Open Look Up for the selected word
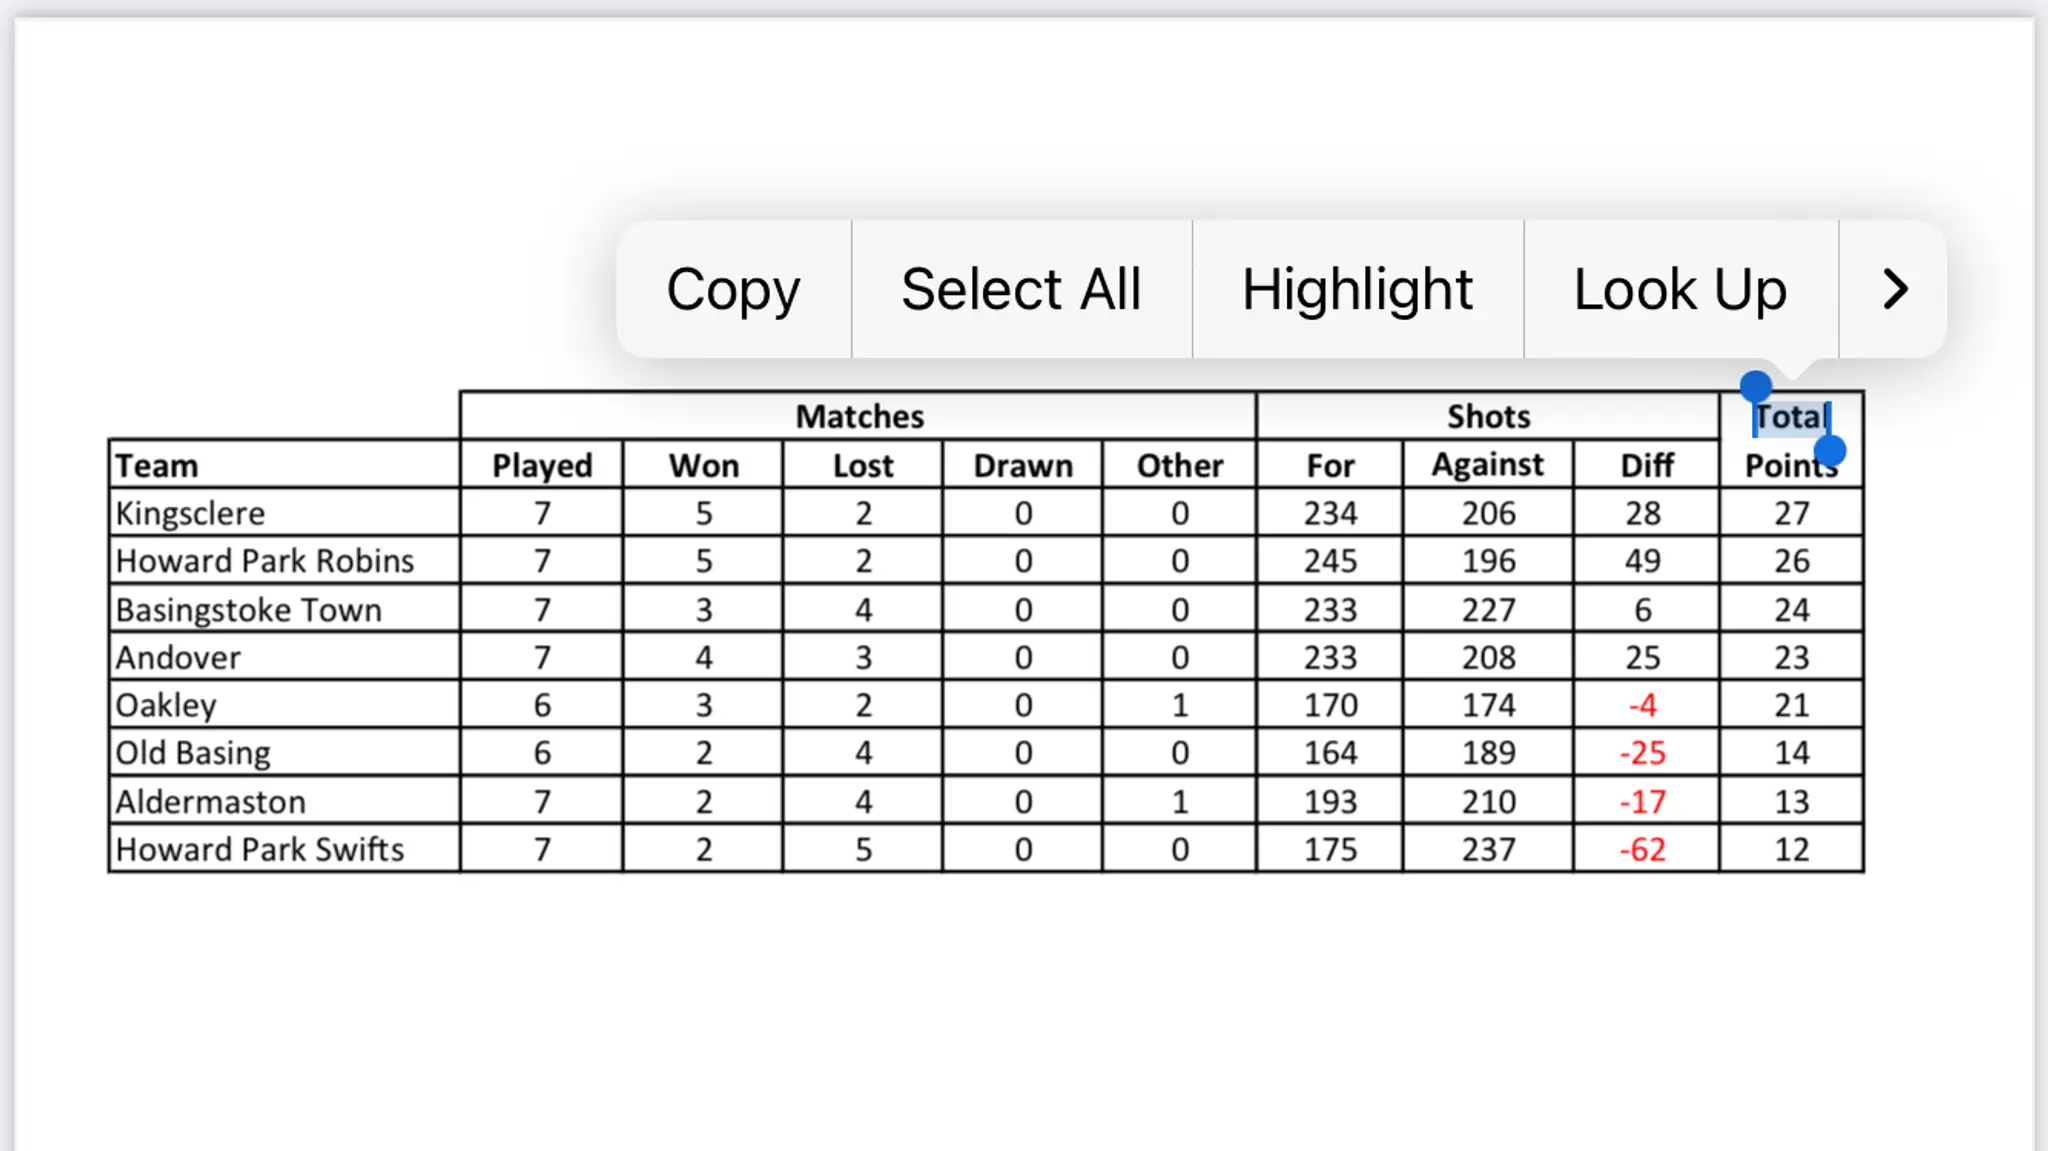Viewport: 2048px width, 1151px height. click(x=1680, y=290)
